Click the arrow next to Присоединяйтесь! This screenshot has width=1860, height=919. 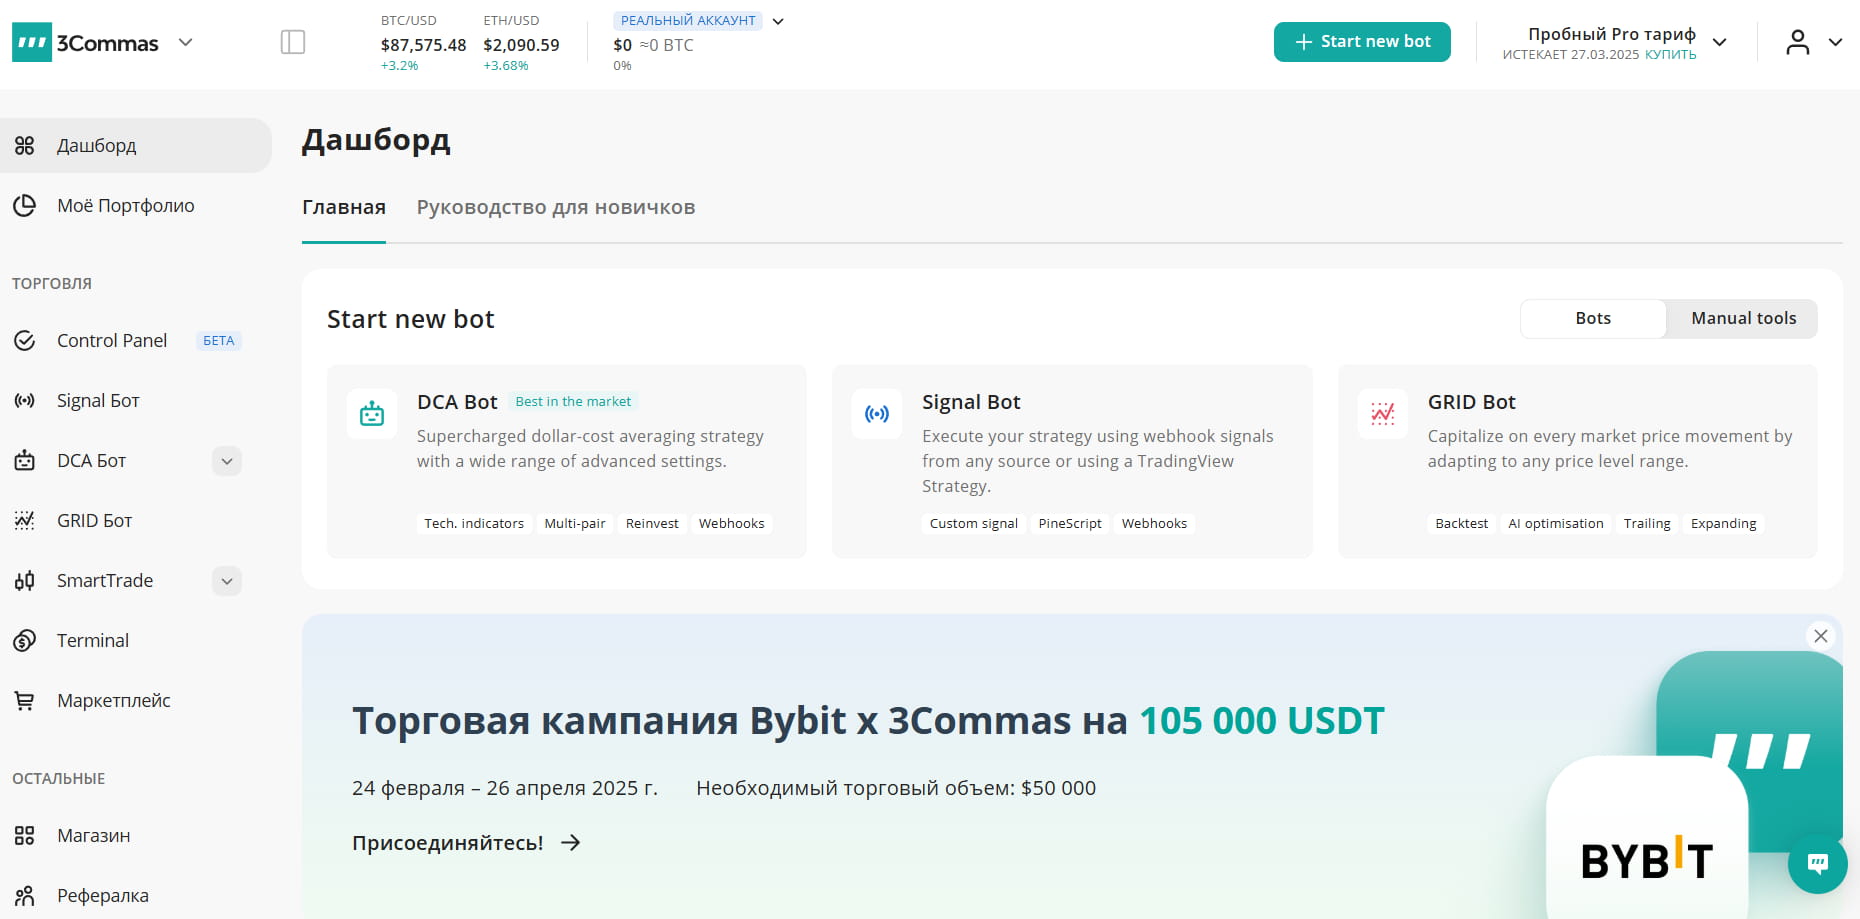coord(571,843)
